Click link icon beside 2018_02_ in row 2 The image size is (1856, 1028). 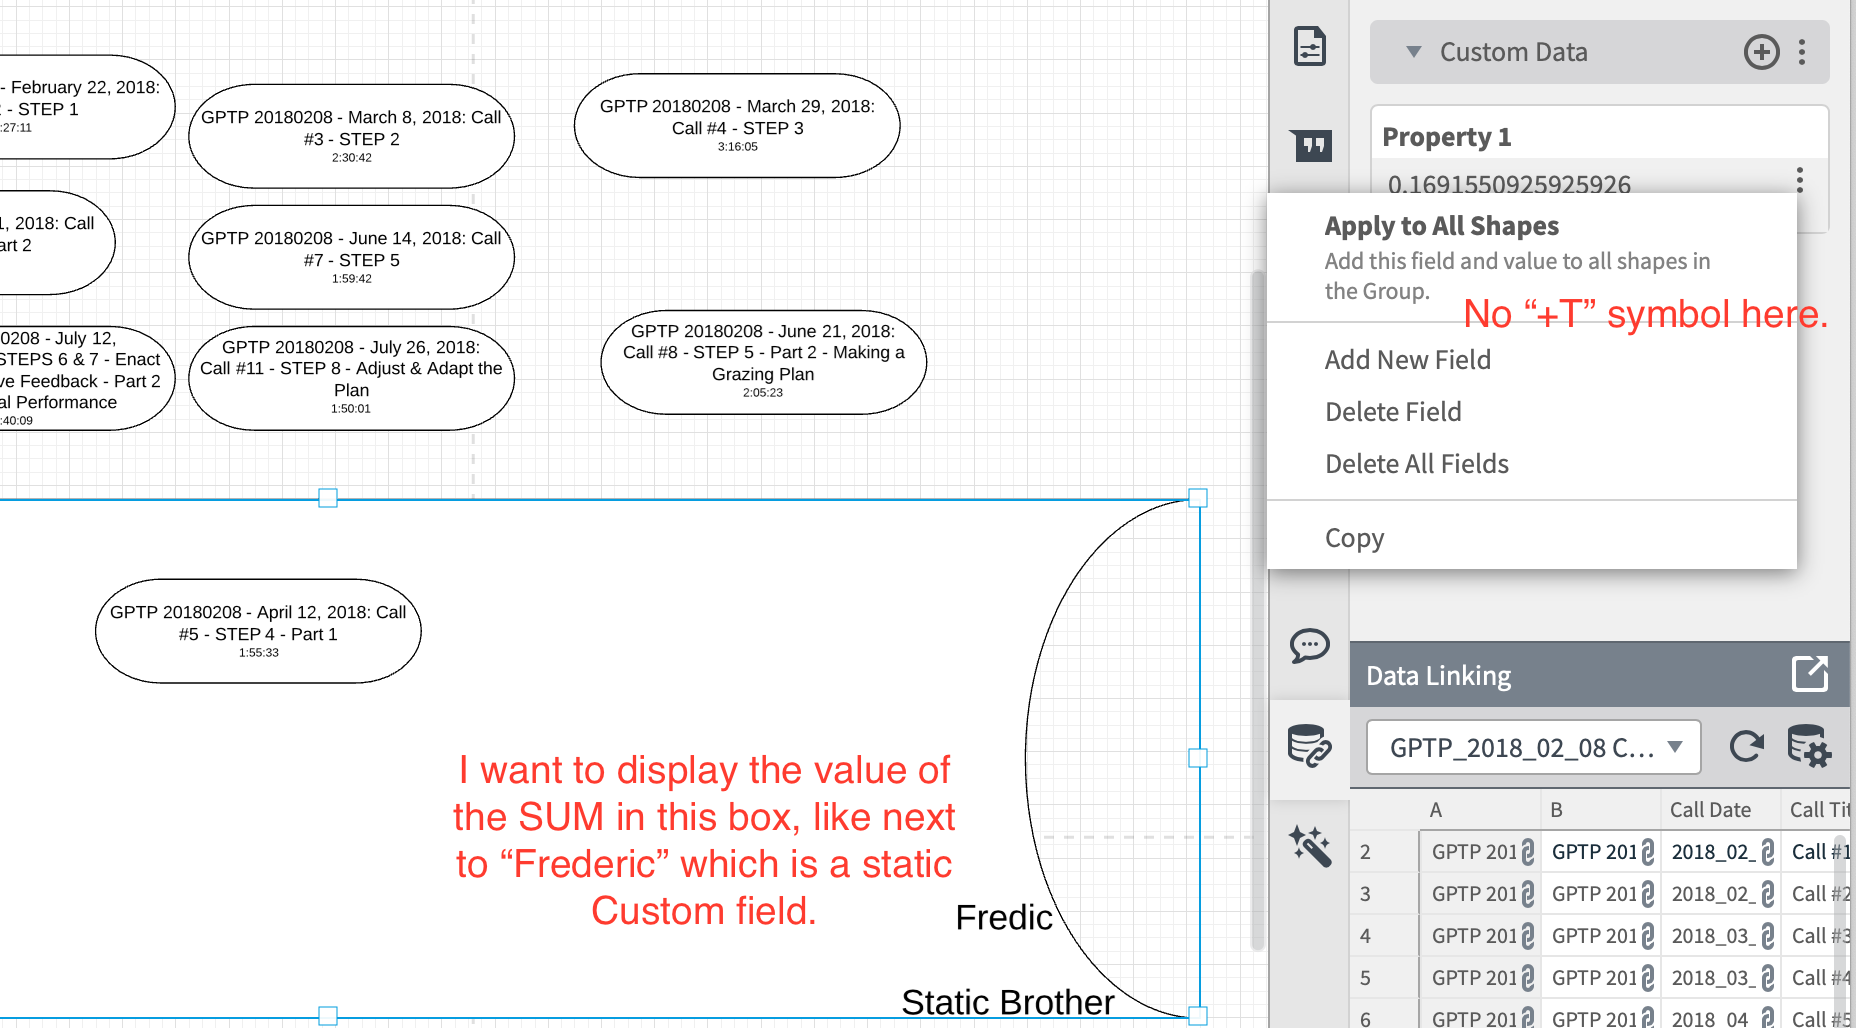tap(1767, 852)
